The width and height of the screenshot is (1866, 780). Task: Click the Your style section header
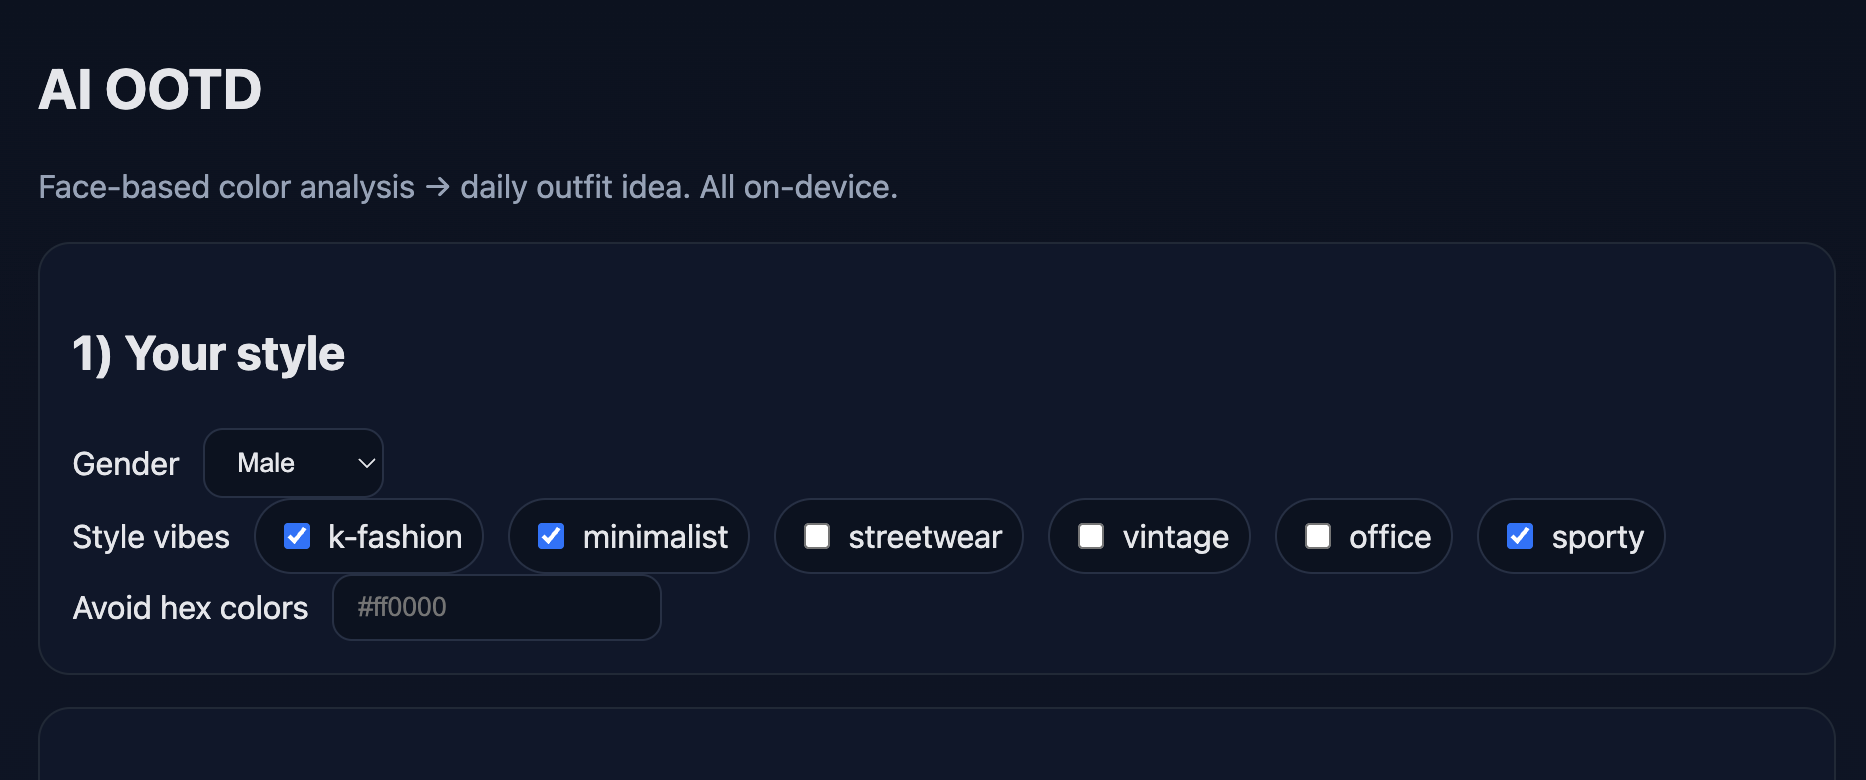click(208, 352)
